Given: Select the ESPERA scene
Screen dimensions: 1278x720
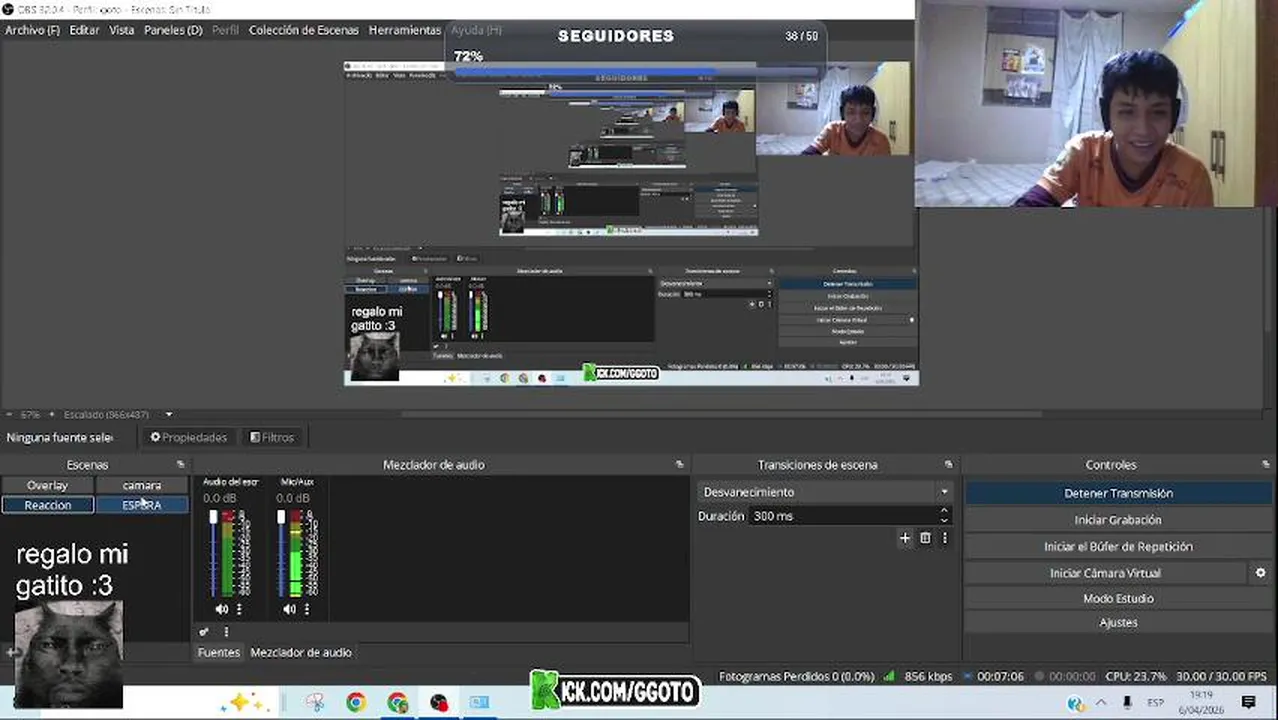Looking at the screenshot, I should coord(141,505).
